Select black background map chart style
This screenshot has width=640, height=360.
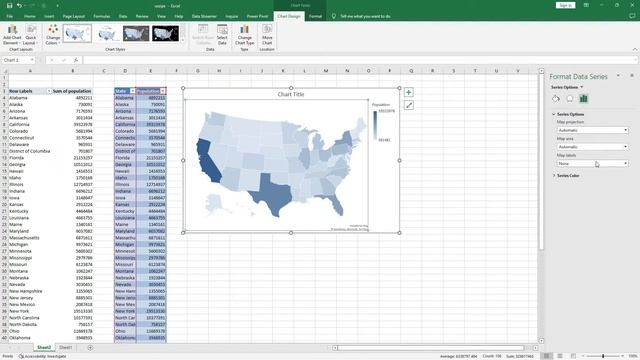coord(165,33)
